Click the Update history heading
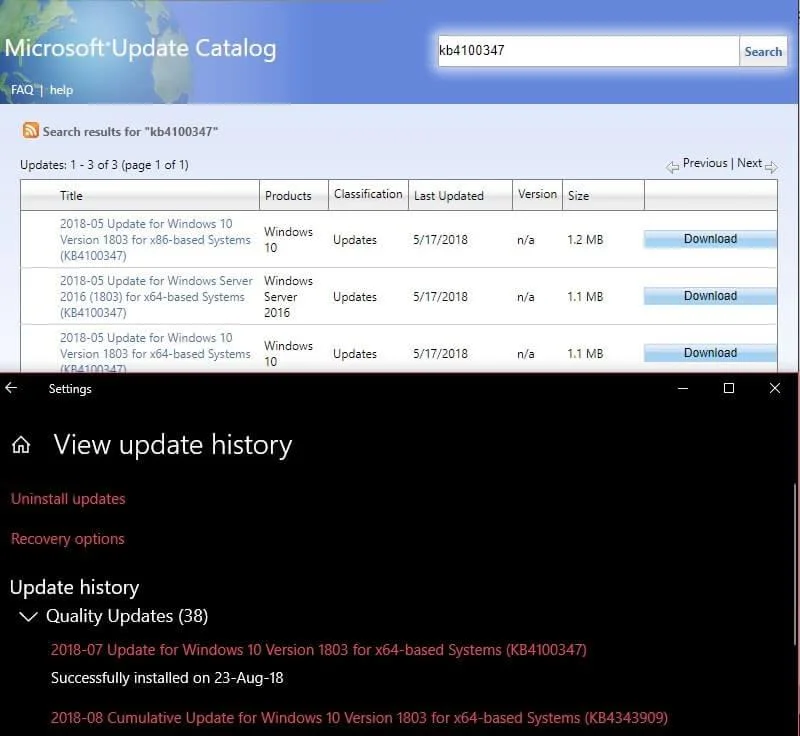Screen dimensions: 800x736 [74, 588]
